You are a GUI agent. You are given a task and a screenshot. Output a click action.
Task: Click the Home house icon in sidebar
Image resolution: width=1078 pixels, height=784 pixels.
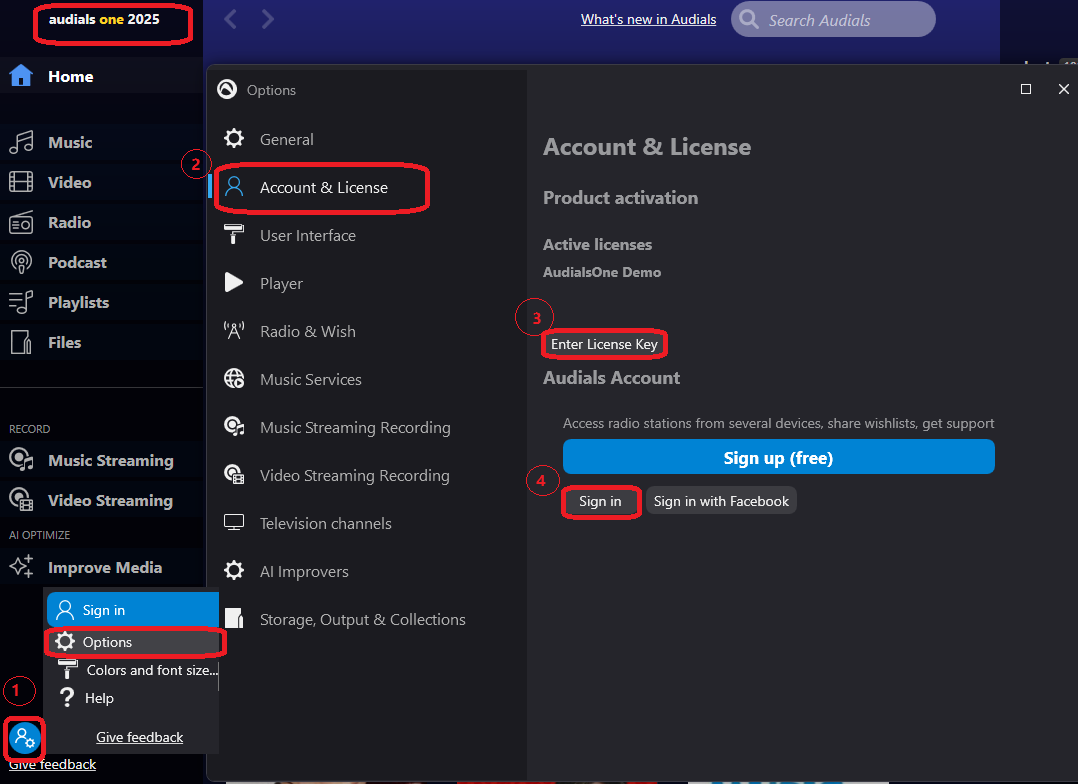tap(21, 76)
